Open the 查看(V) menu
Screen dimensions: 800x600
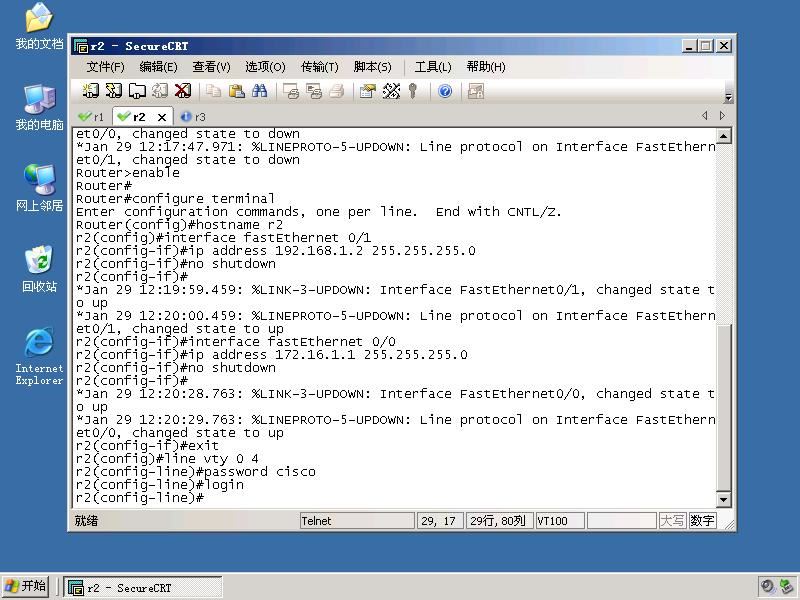(211, 67)
